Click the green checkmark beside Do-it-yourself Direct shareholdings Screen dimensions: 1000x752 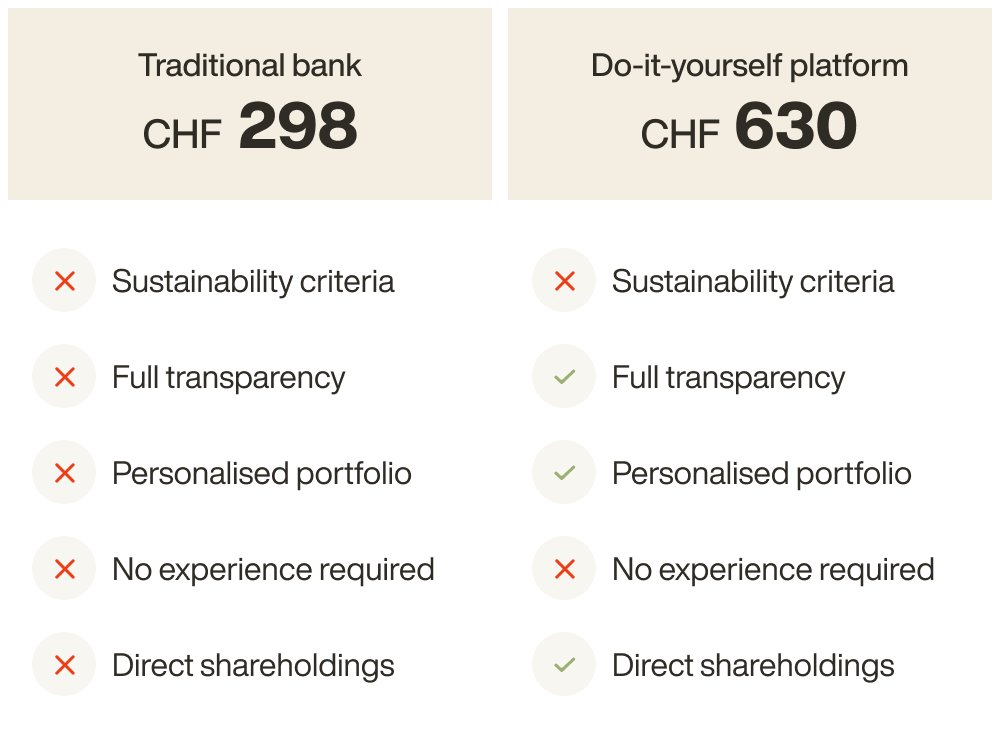564,665
